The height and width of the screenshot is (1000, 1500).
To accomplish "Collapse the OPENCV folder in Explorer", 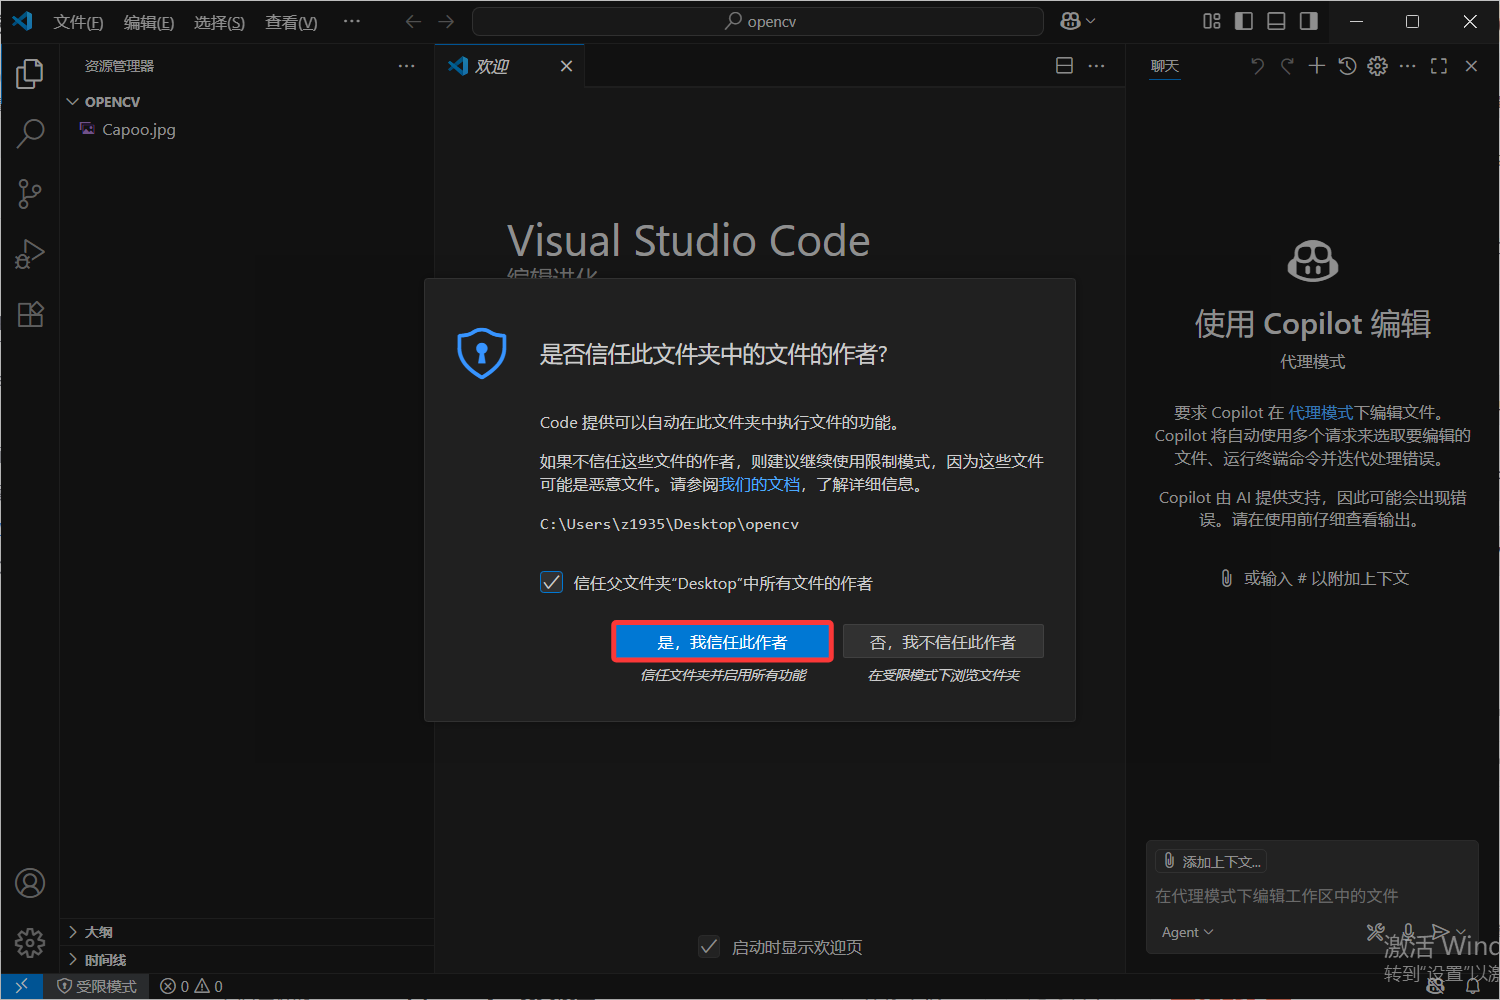I will coord(72,101).
